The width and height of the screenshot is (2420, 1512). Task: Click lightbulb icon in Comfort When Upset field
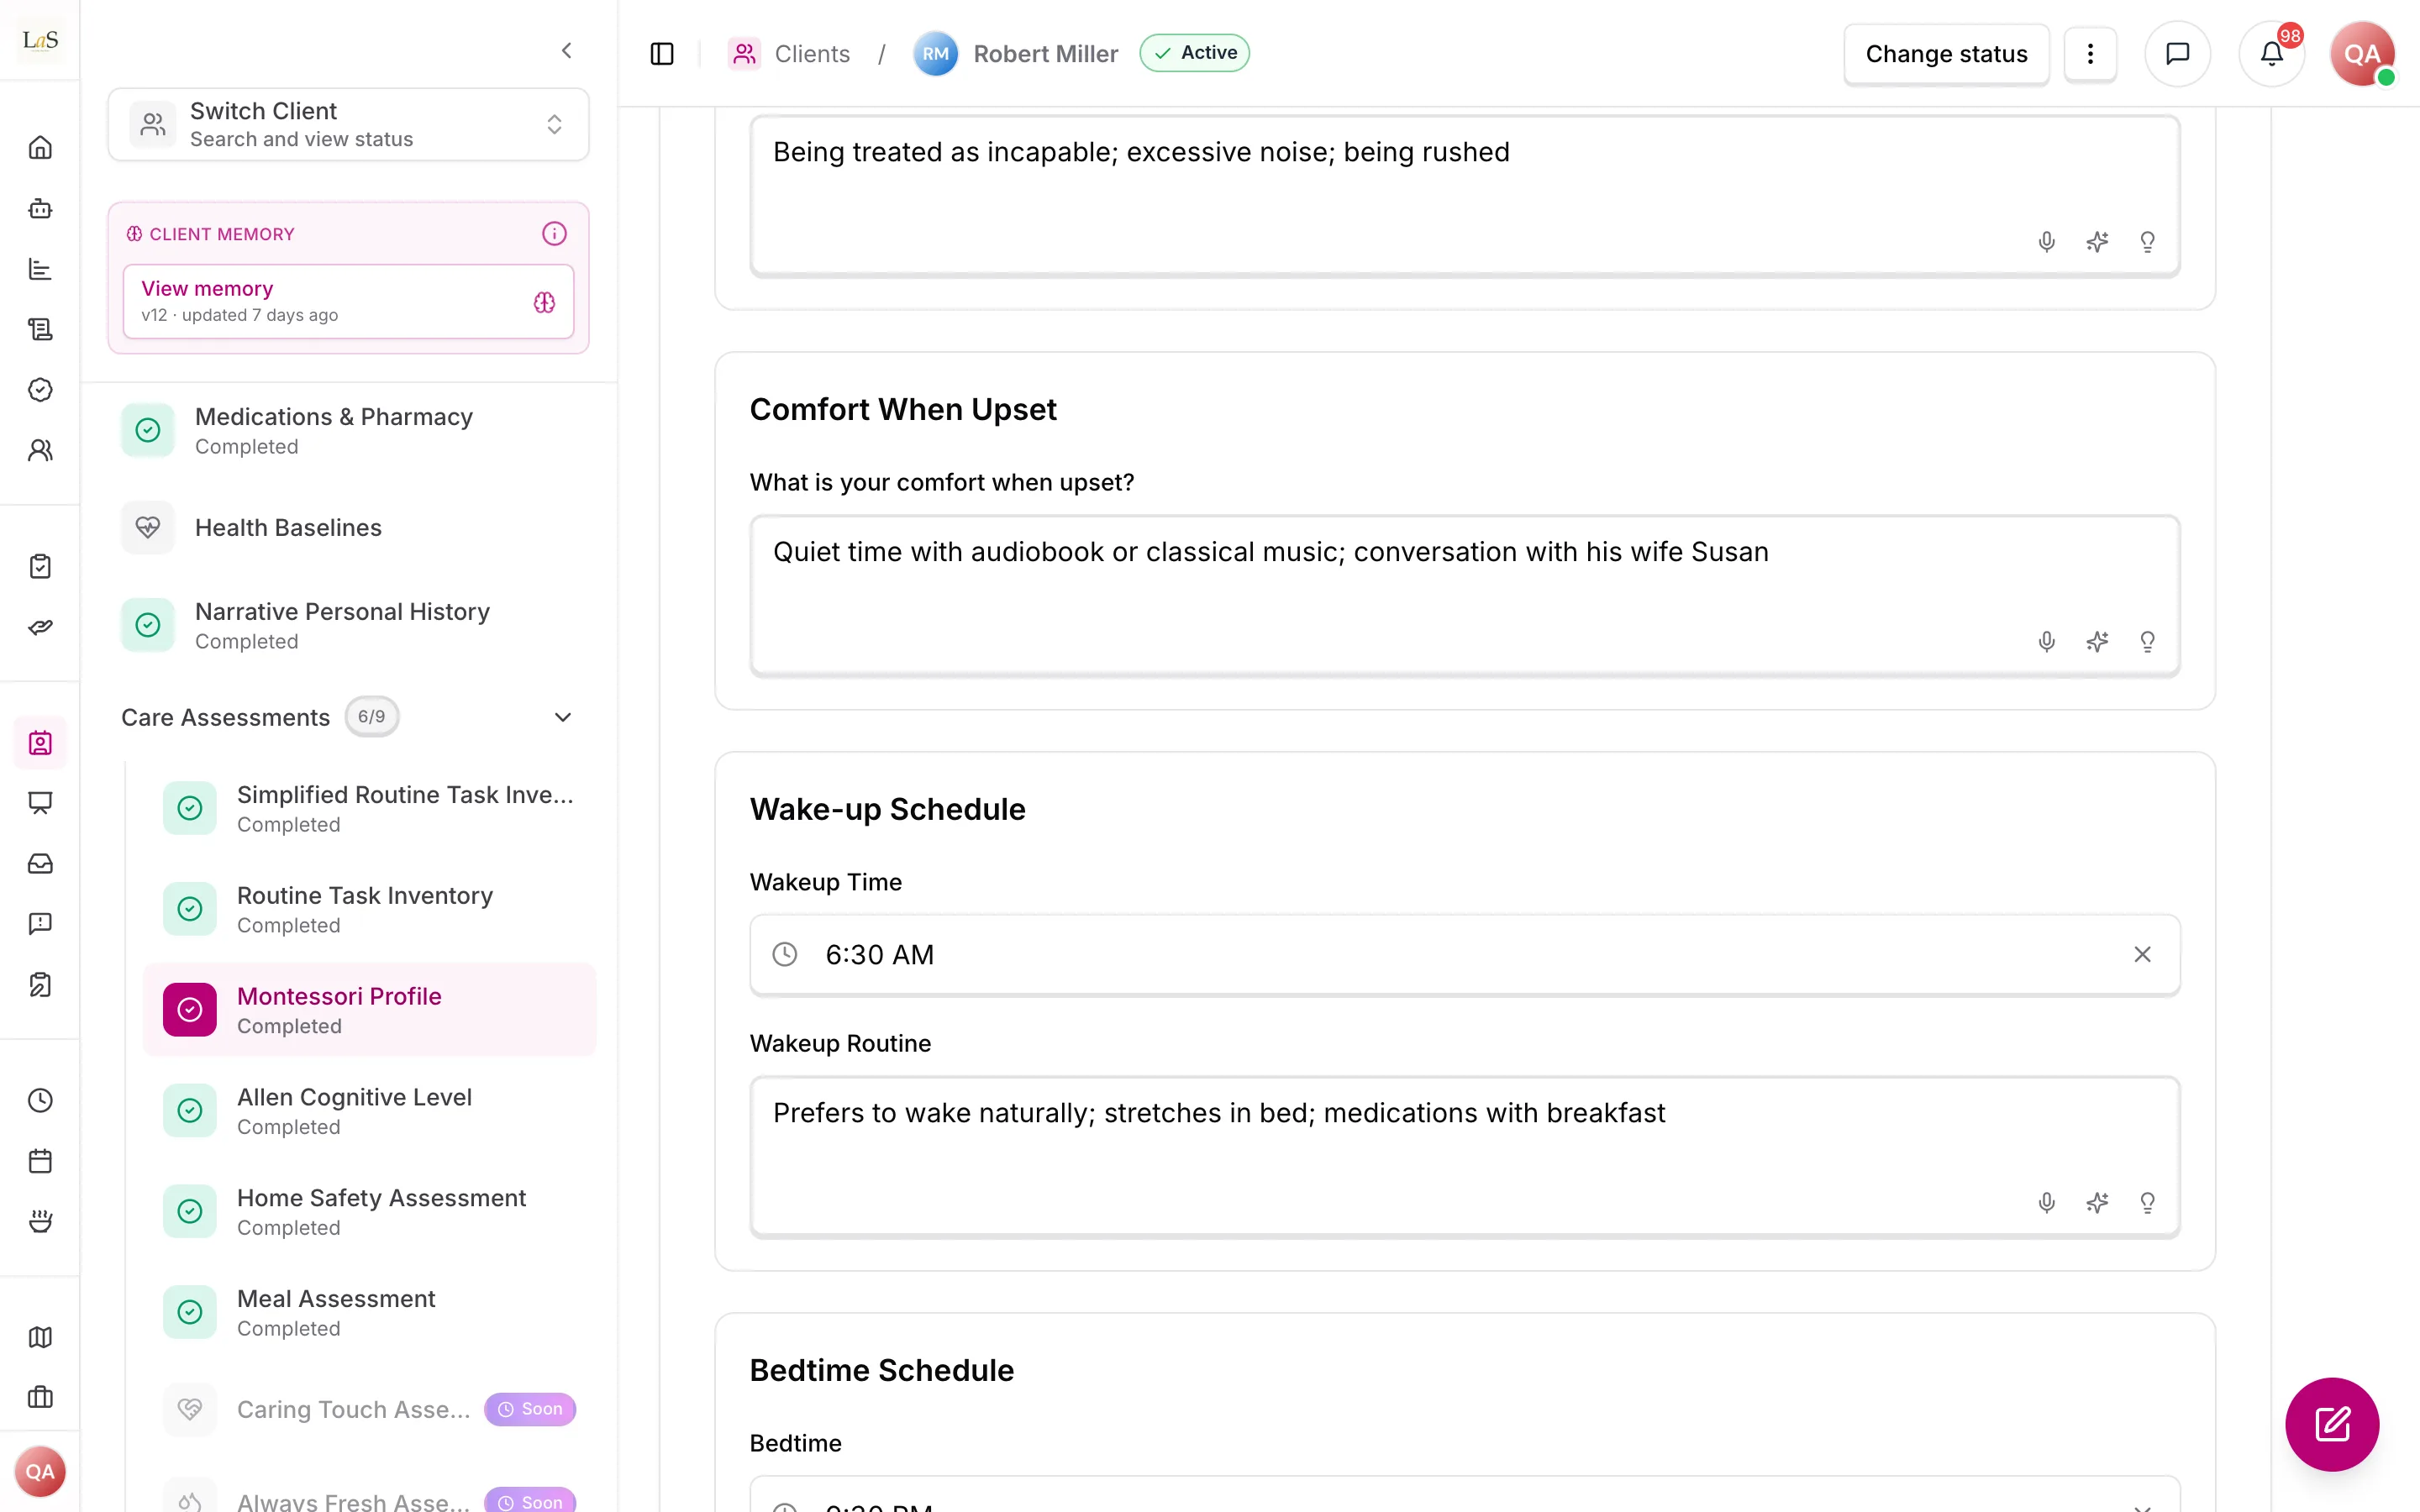2147,642
